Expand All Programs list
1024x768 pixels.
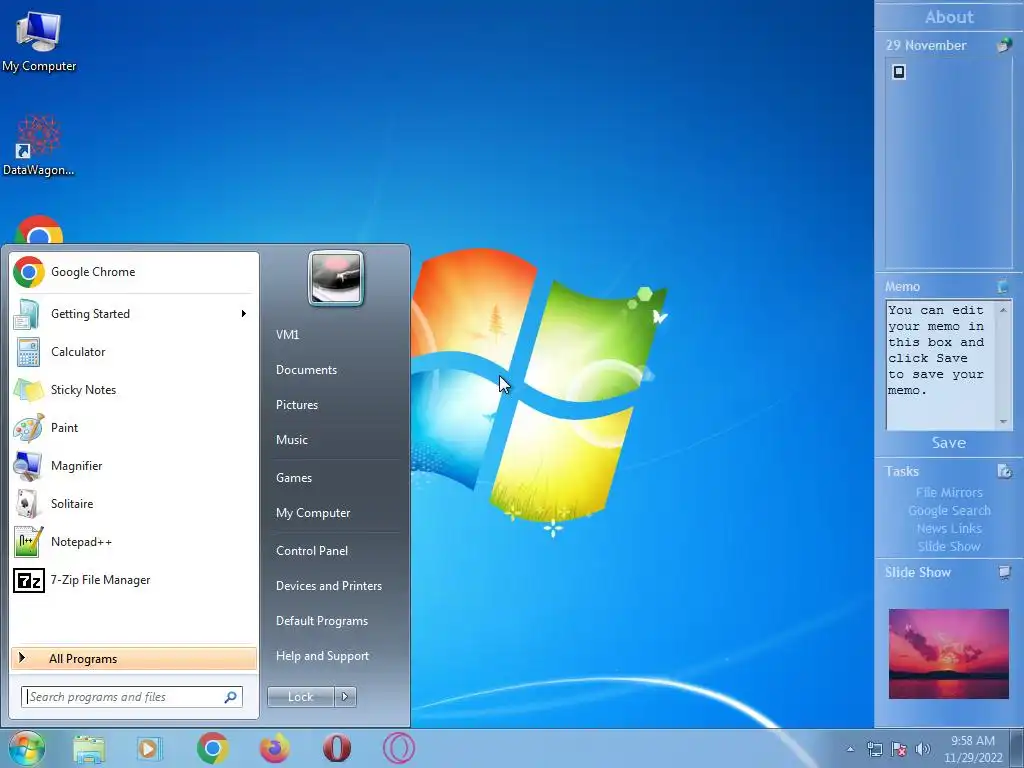coord(134,659)
